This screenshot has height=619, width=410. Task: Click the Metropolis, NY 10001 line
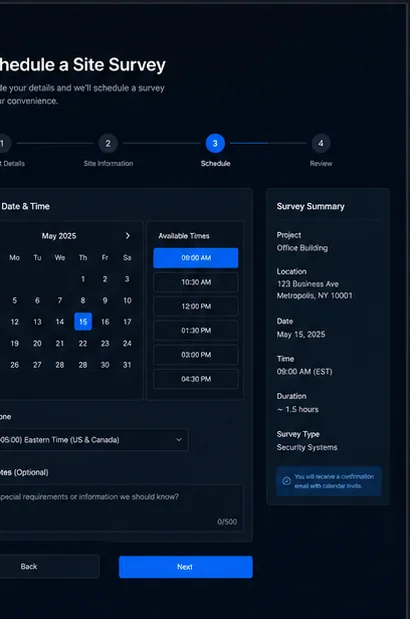(x=315, y=296)
